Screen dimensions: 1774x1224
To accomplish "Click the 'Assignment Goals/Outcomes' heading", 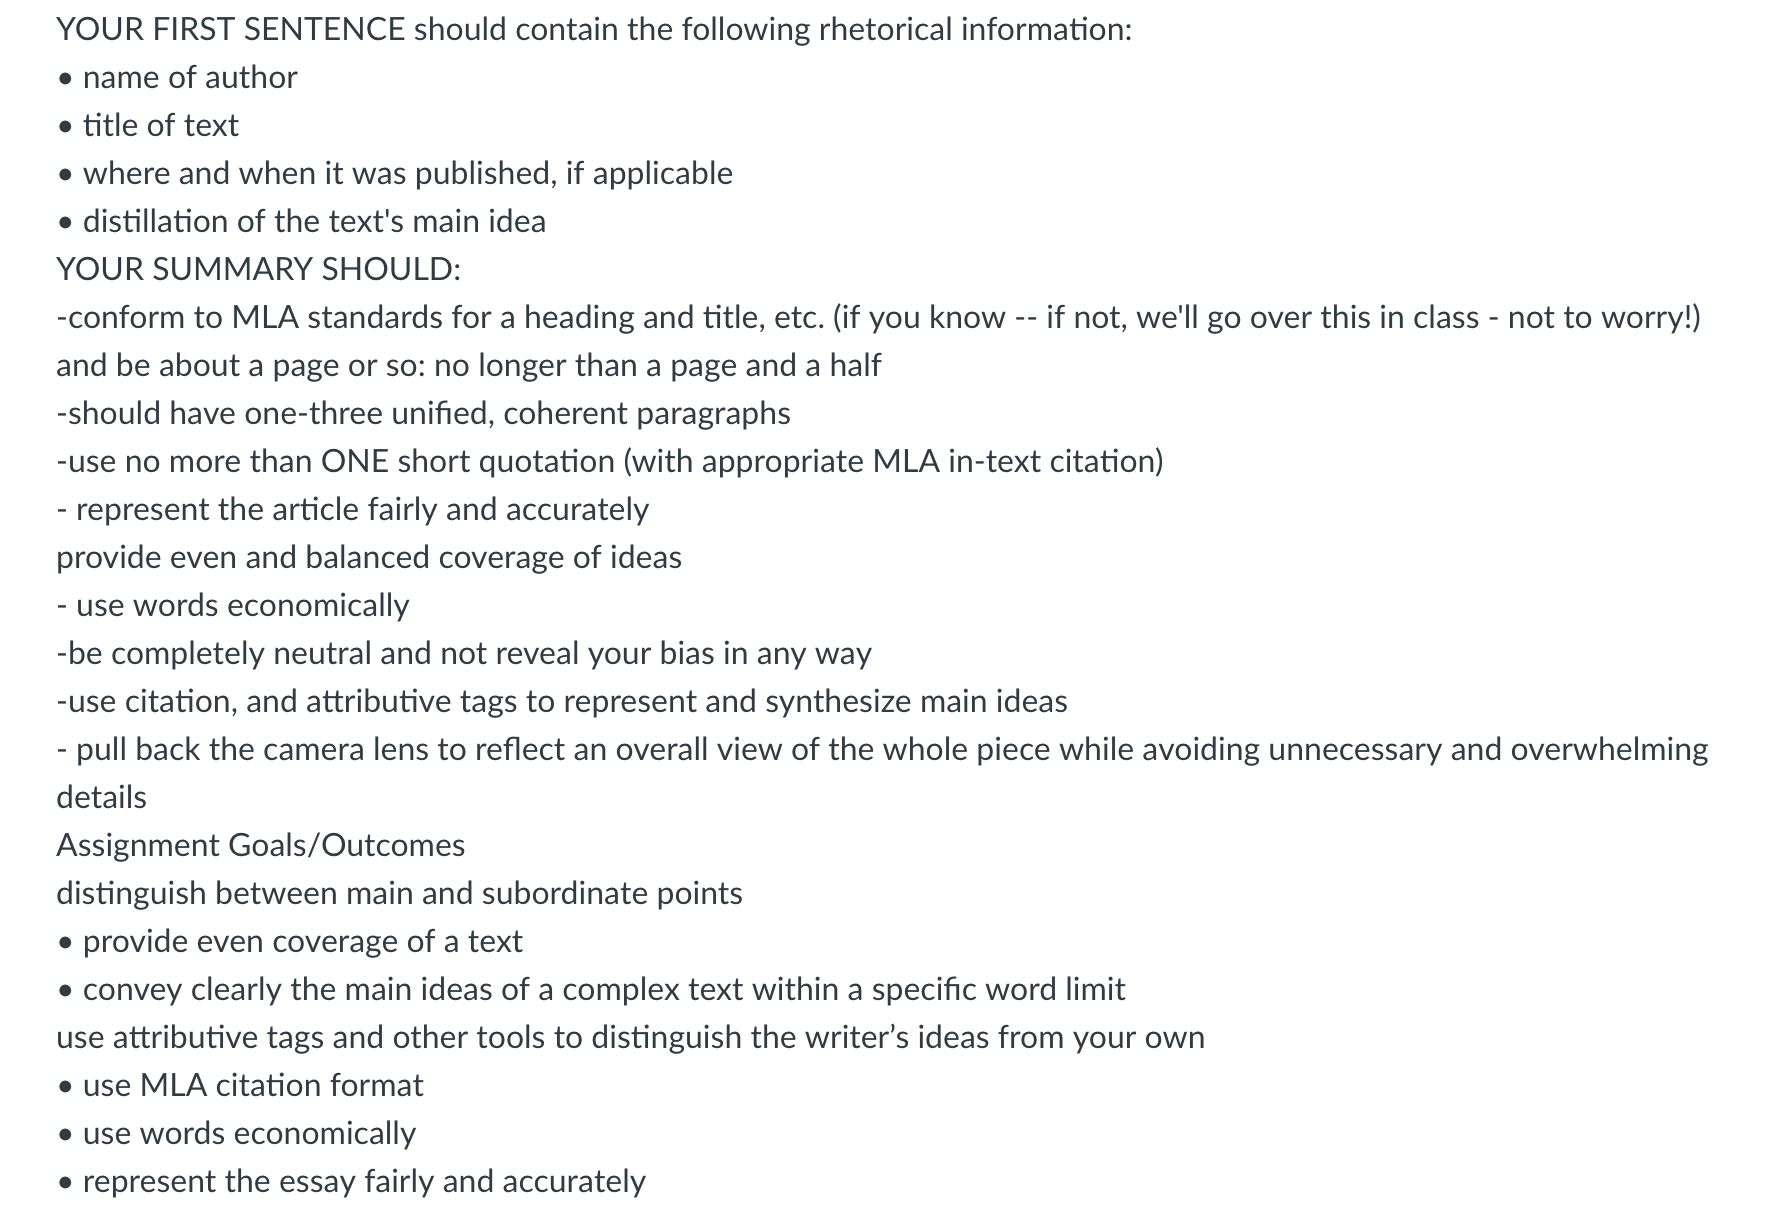I will pyautogui.click(x=261, y=845).
